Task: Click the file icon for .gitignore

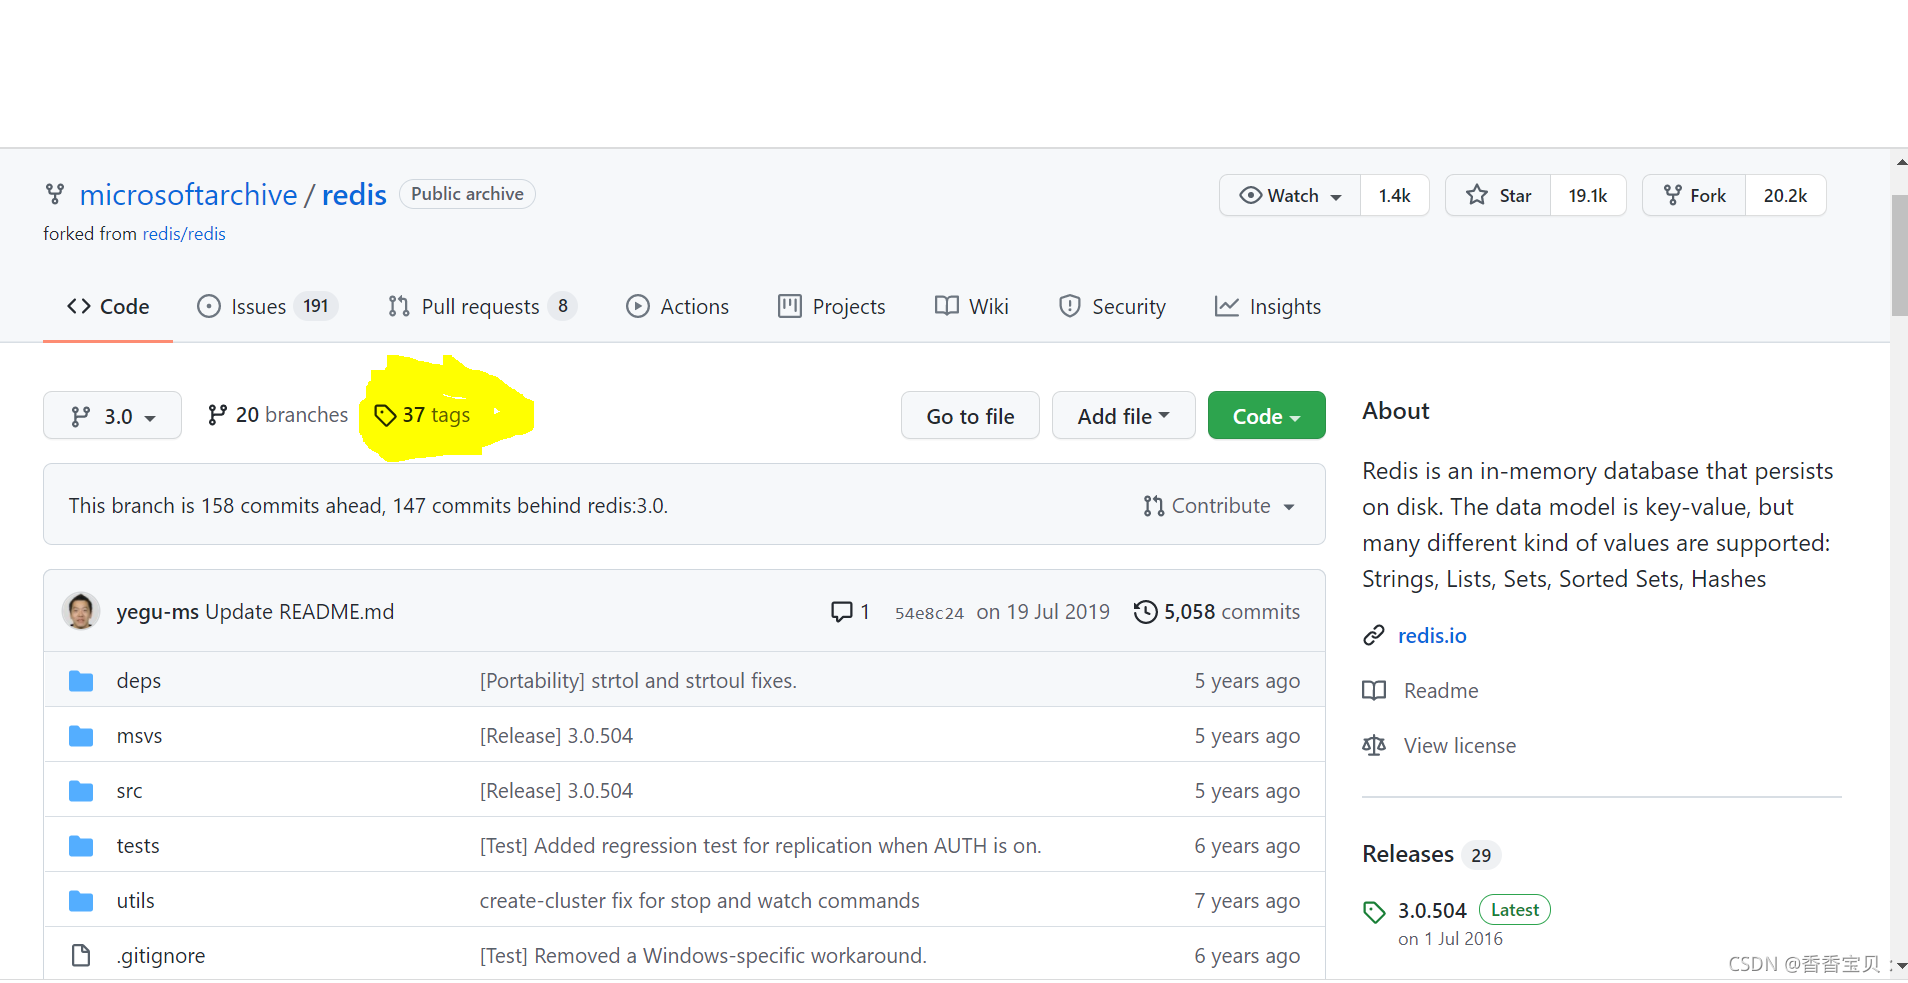Action: 81,956
